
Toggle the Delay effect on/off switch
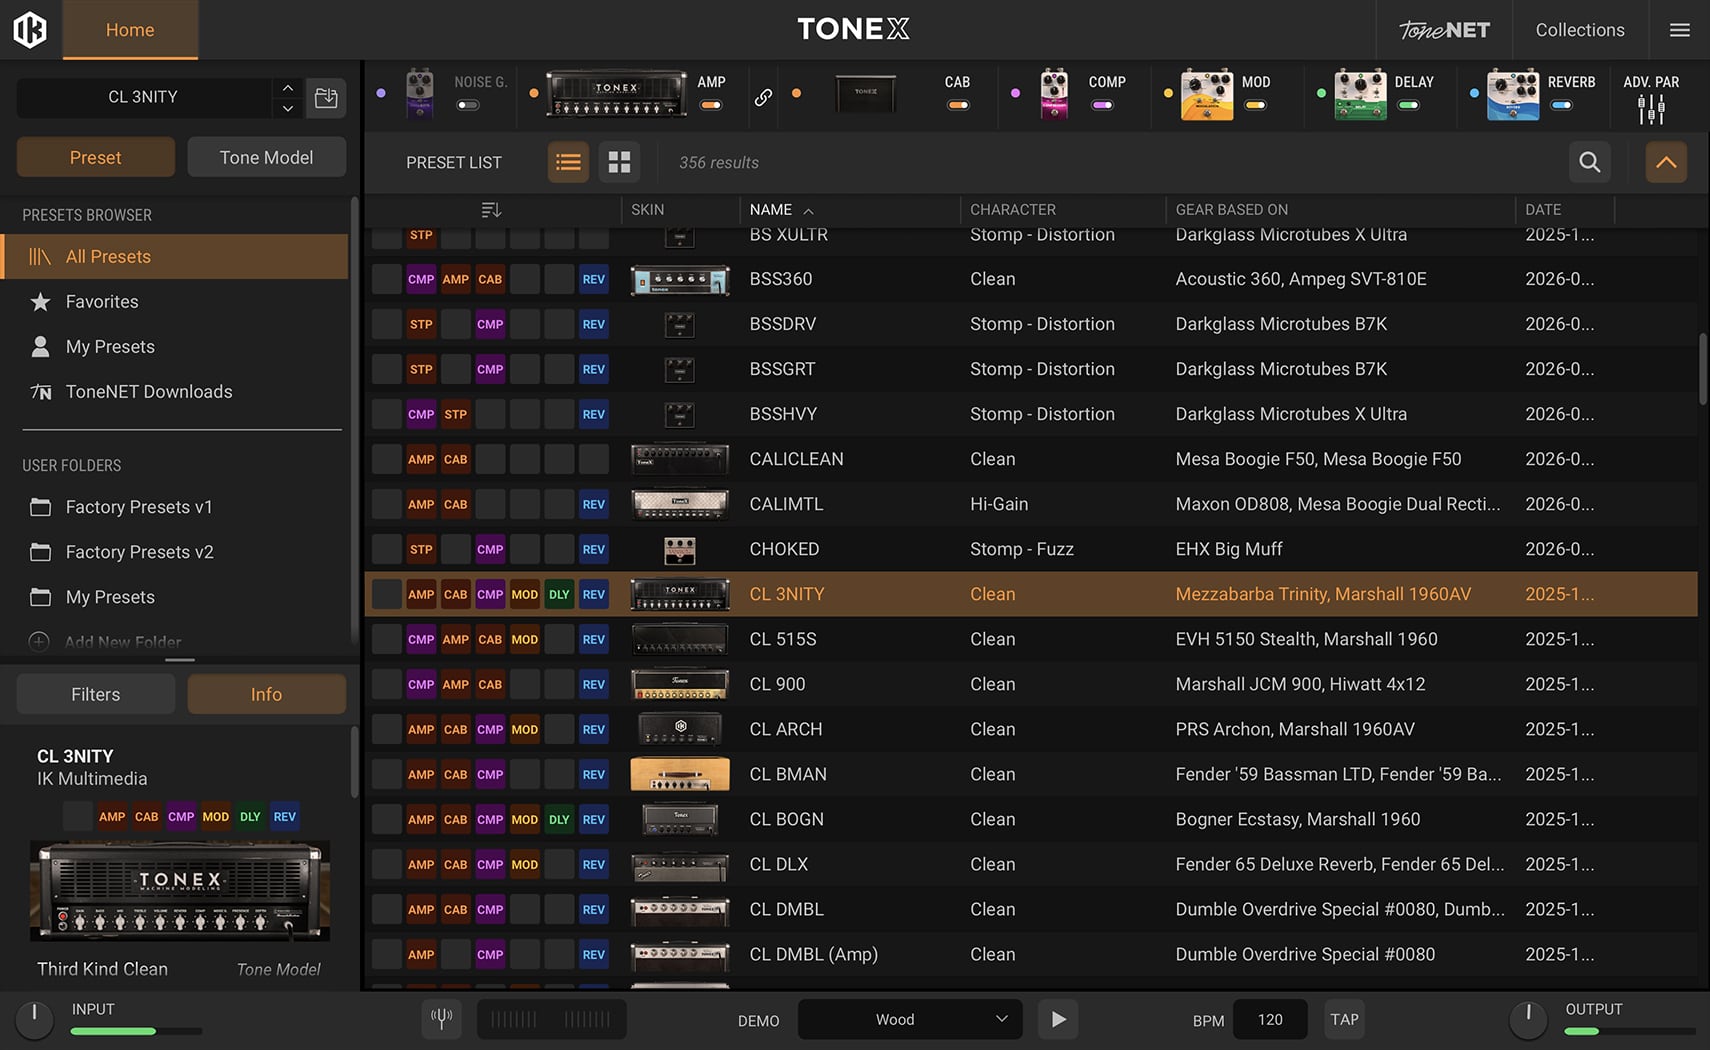coord(1408,105)
